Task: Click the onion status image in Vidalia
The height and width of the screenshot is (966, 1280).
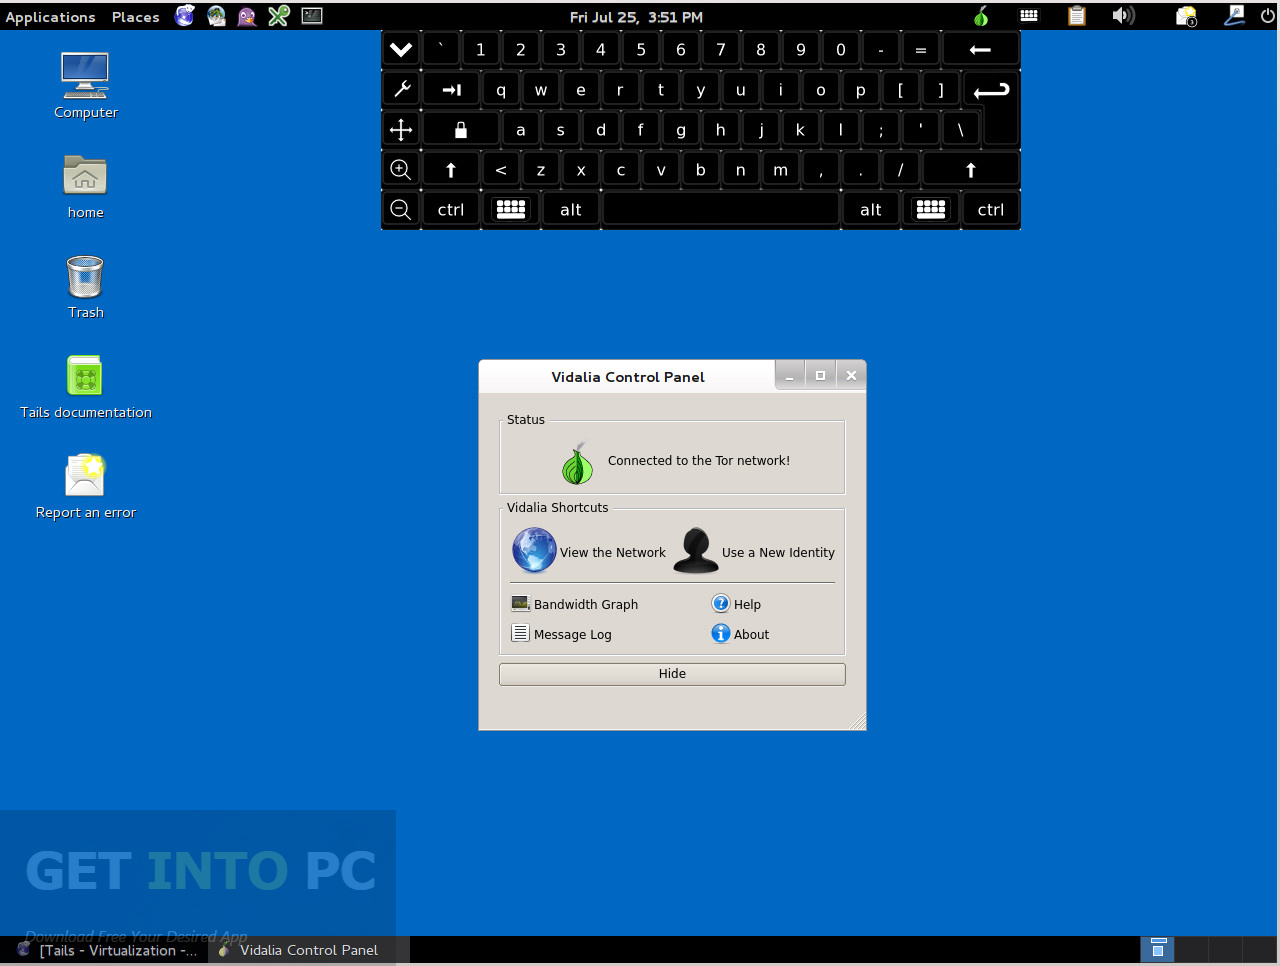Action: [x=577, y=463]
